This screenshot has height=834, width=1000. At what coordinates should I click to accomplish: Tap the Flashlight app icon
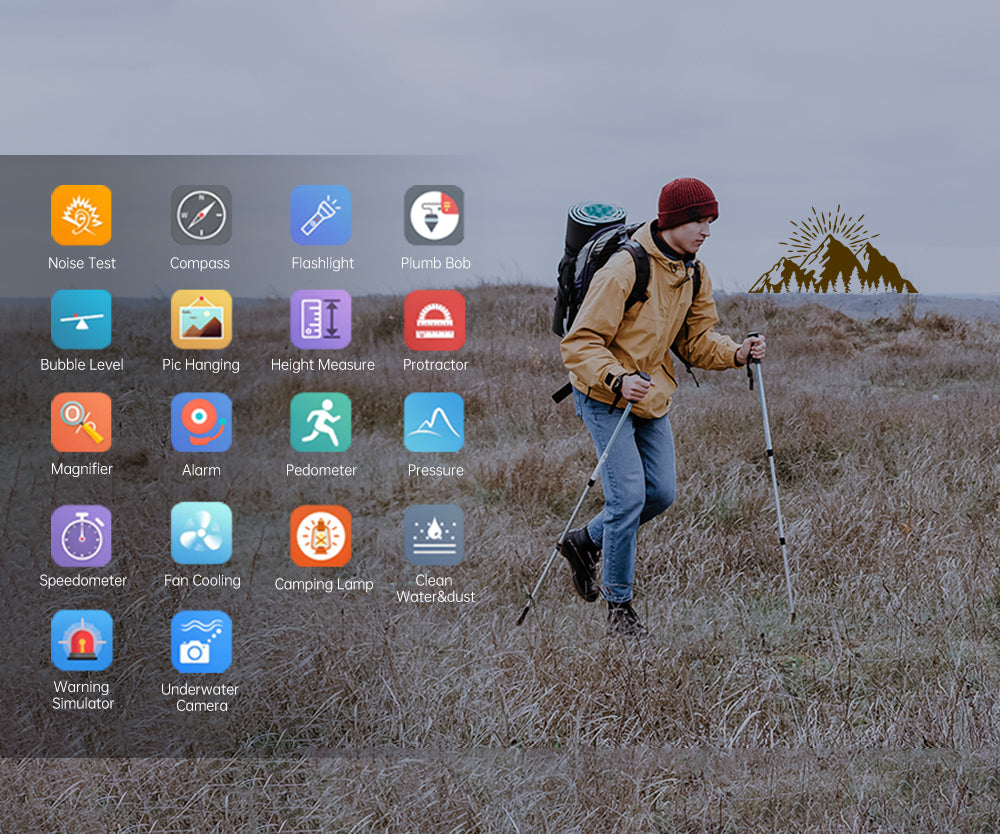(321, 215)
